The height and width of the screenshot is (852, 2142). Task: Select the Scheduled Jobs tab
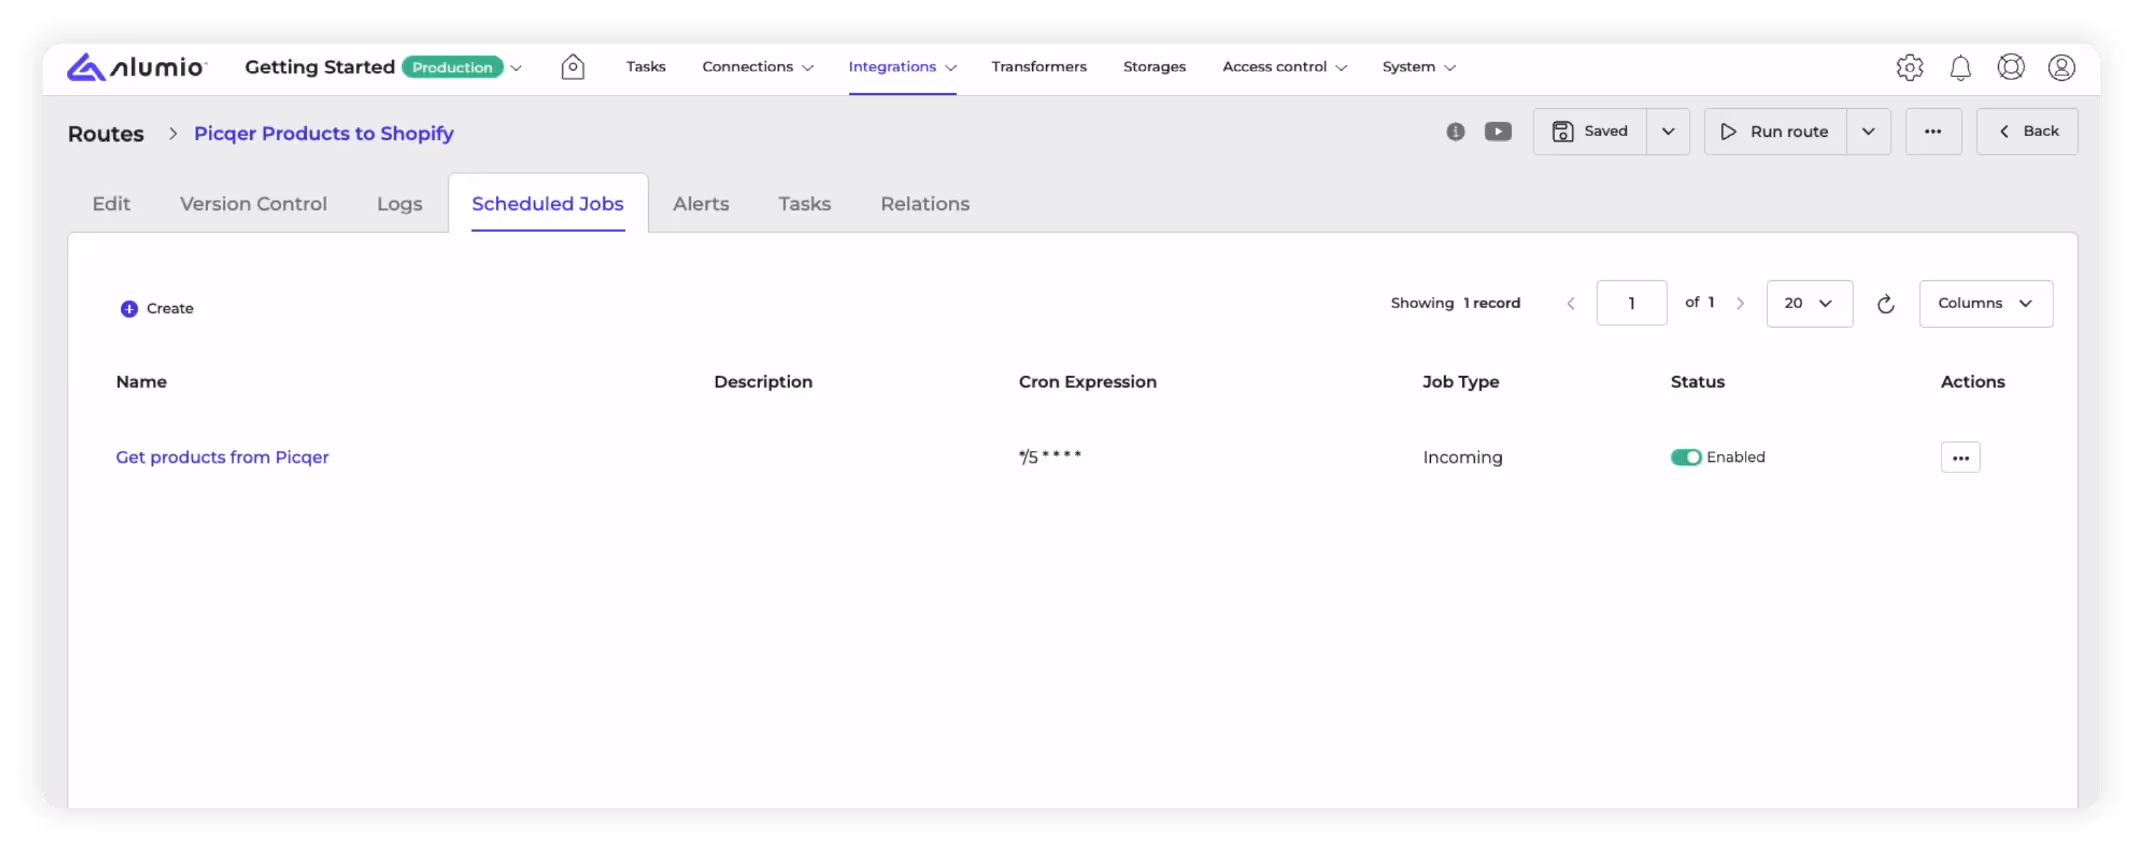point(547,204)
